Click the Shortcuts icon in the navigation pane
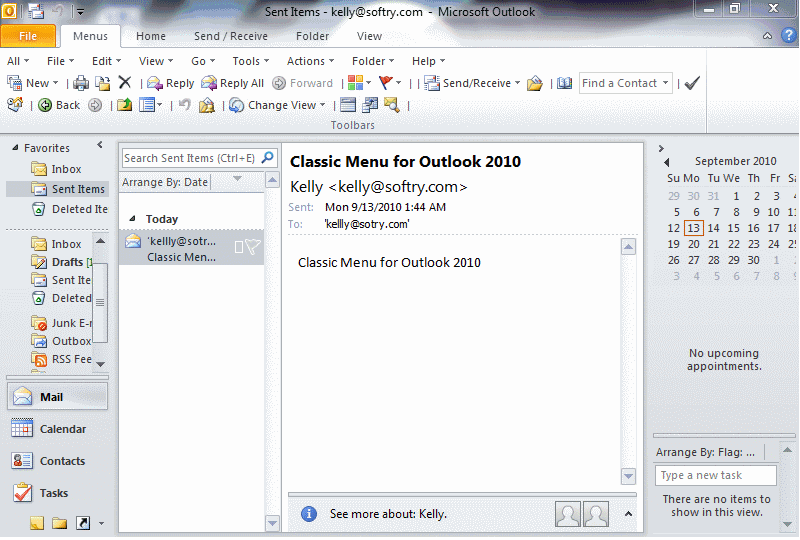The height and width of the screenshot is (540, 800). click(x=83, y=523)
